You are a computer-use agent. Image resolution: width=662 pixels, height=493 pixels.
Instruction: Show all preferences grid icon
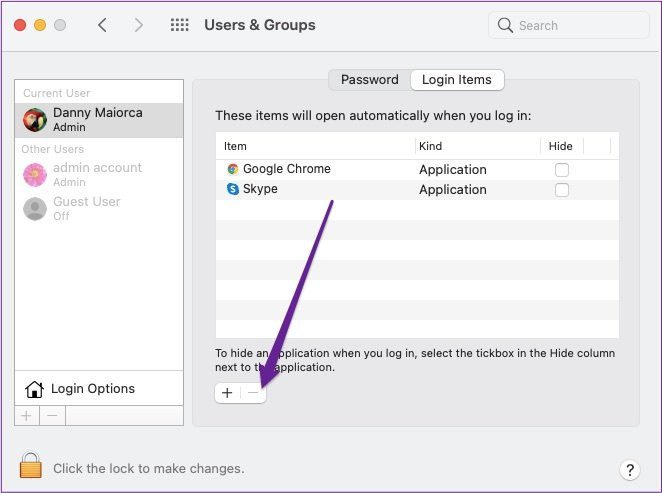179,25
